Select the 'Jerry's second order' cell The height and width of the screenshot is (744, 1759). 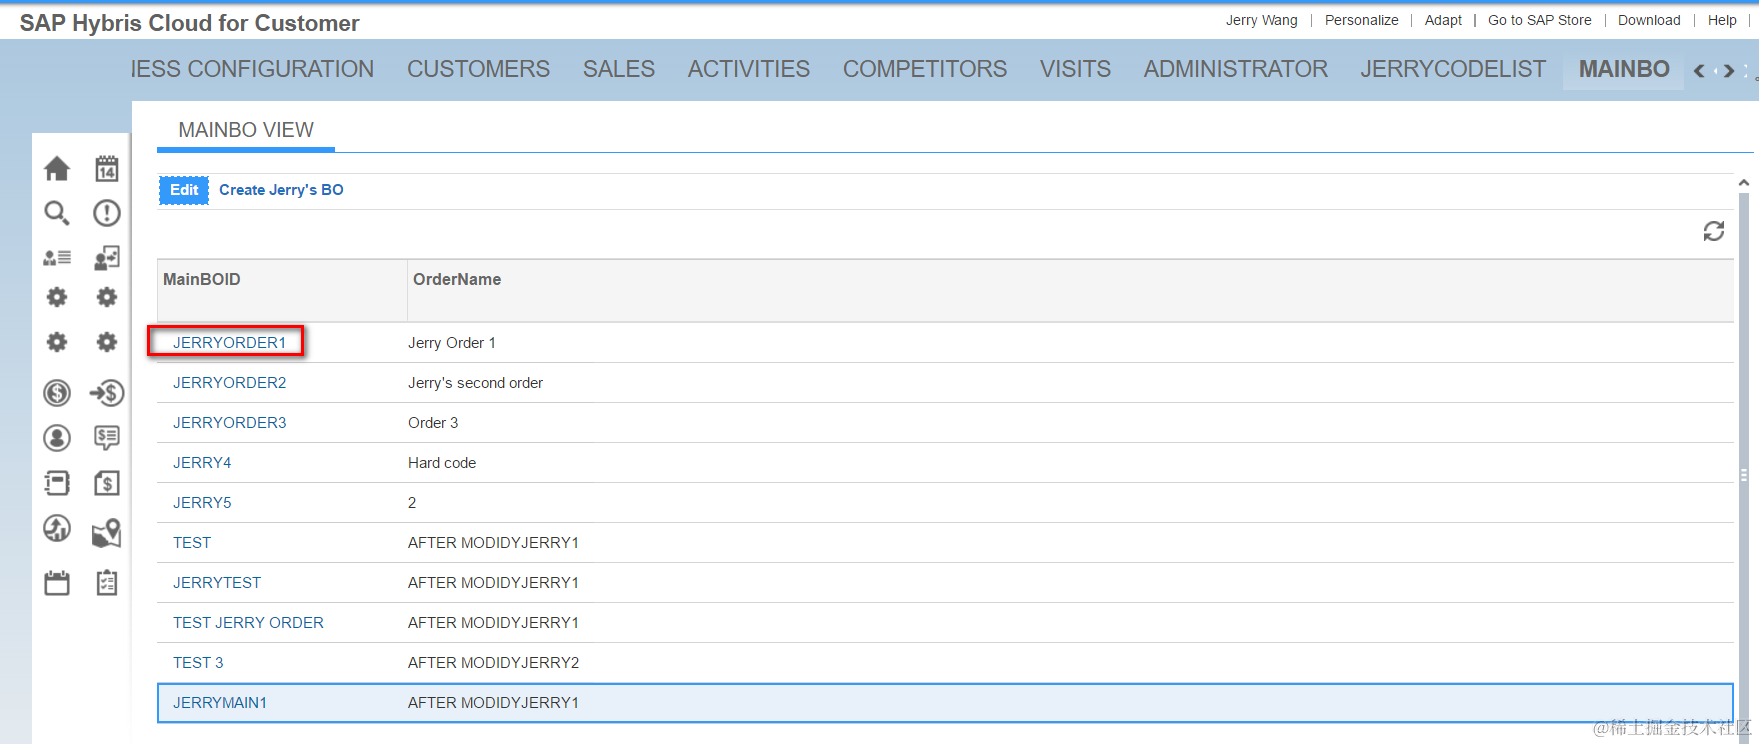coord(475,383)
